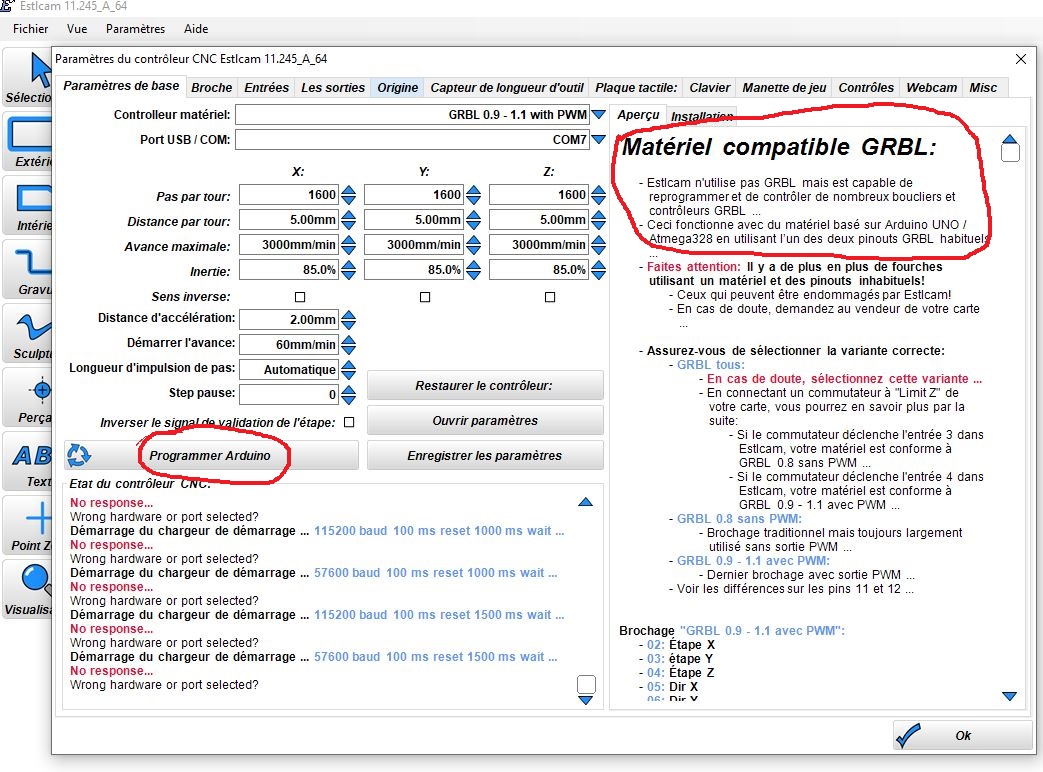Click the Visualisation magnifier icon
This screenshot has height=772, width=1043.
[28, 589]
